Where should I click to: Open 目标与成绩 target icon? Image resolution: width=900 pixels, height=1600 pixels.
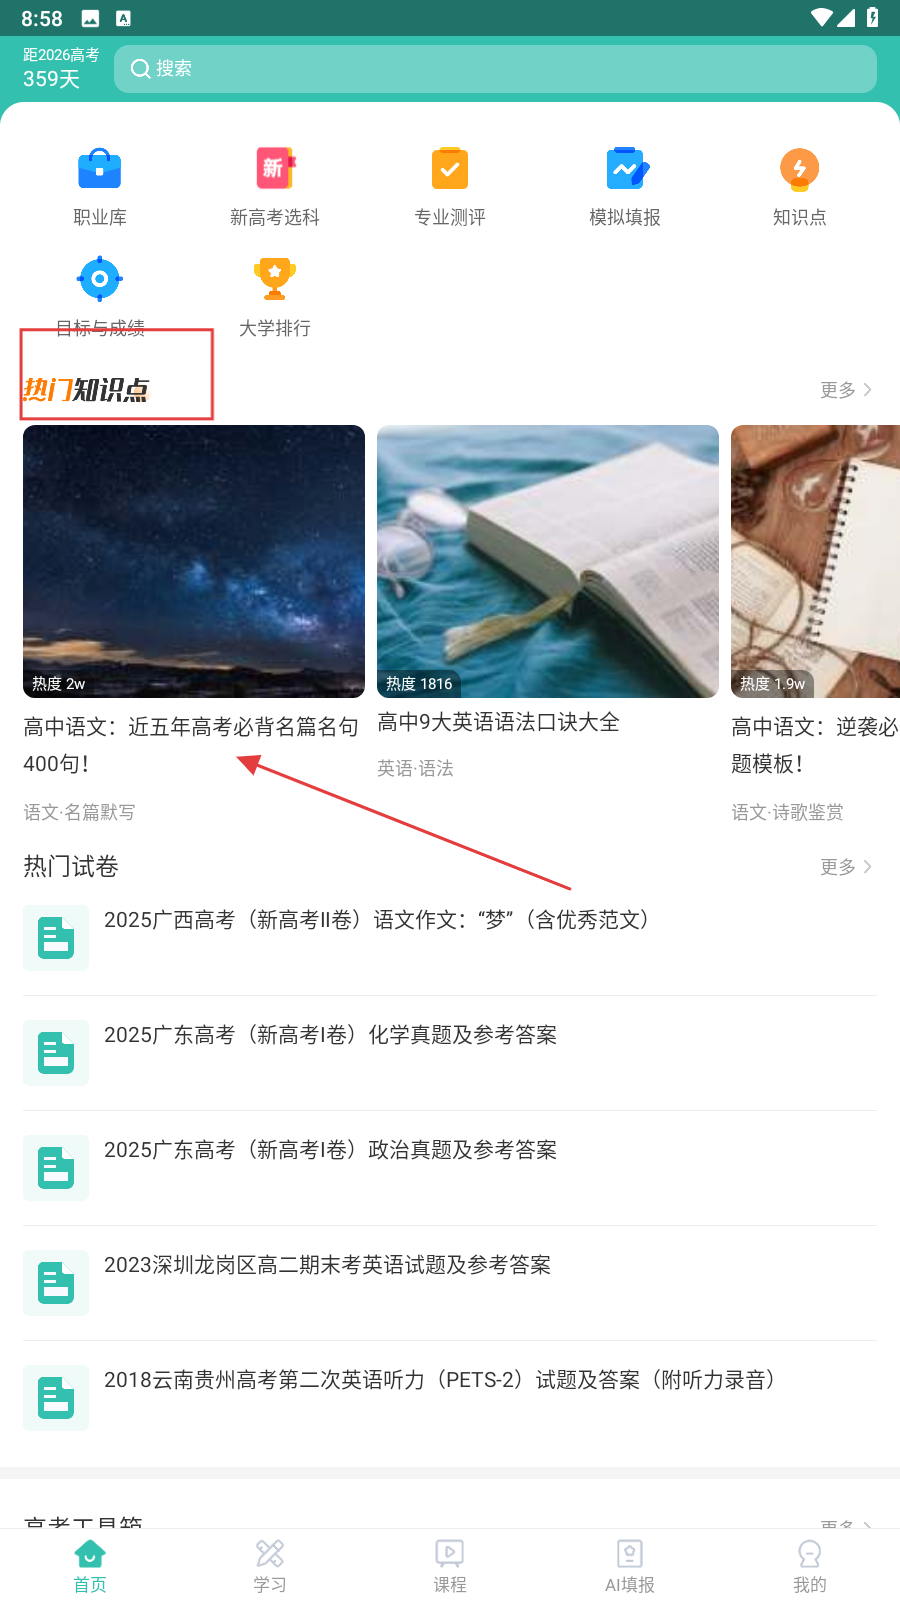[x=100, y=279]
